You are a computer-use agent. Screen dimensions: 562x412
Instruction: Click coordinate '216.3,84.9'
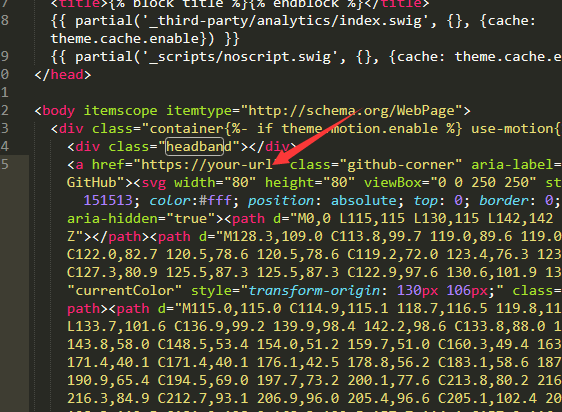coord(108,398)
